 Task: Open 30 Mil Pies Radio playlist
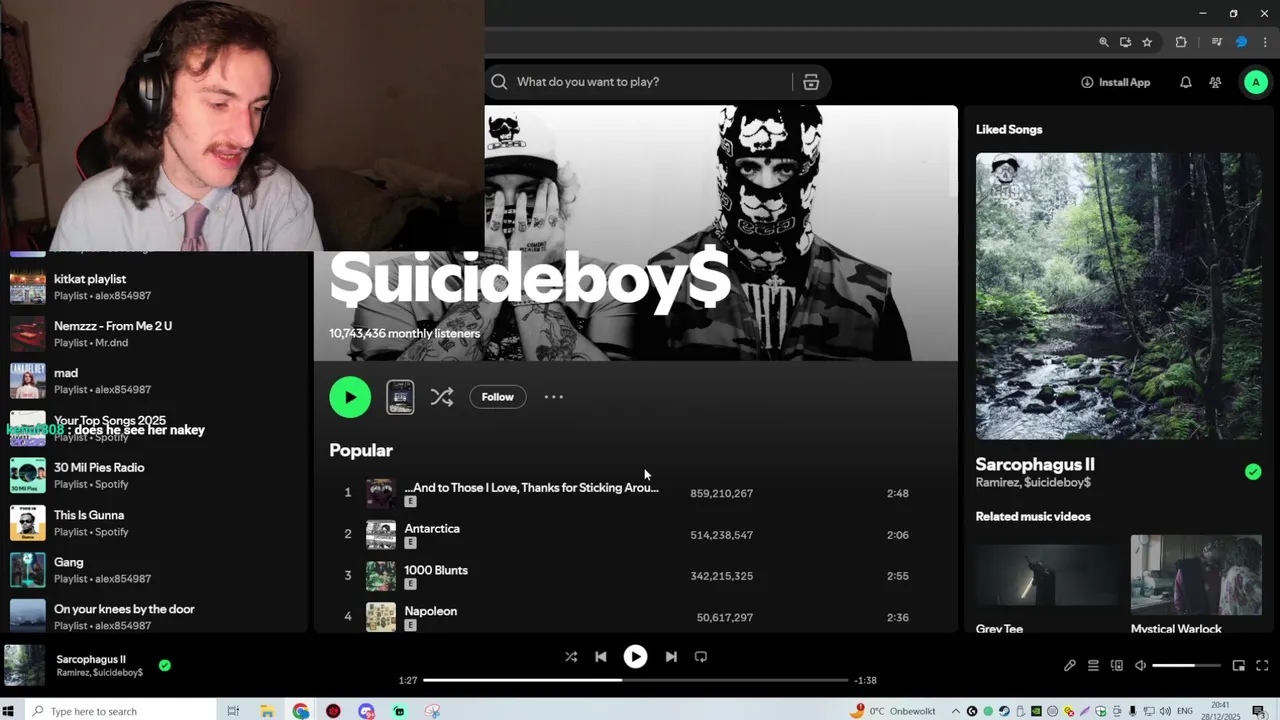(x=160, y=475)
